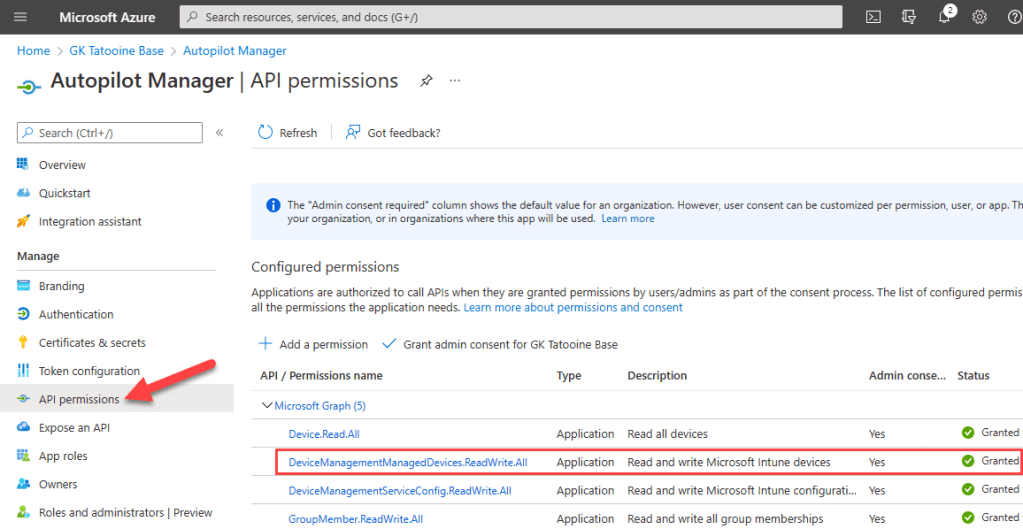This screenshot has height=529, width=1023.
Task: Click 'Read all devices' description cell
Action: 667,434
